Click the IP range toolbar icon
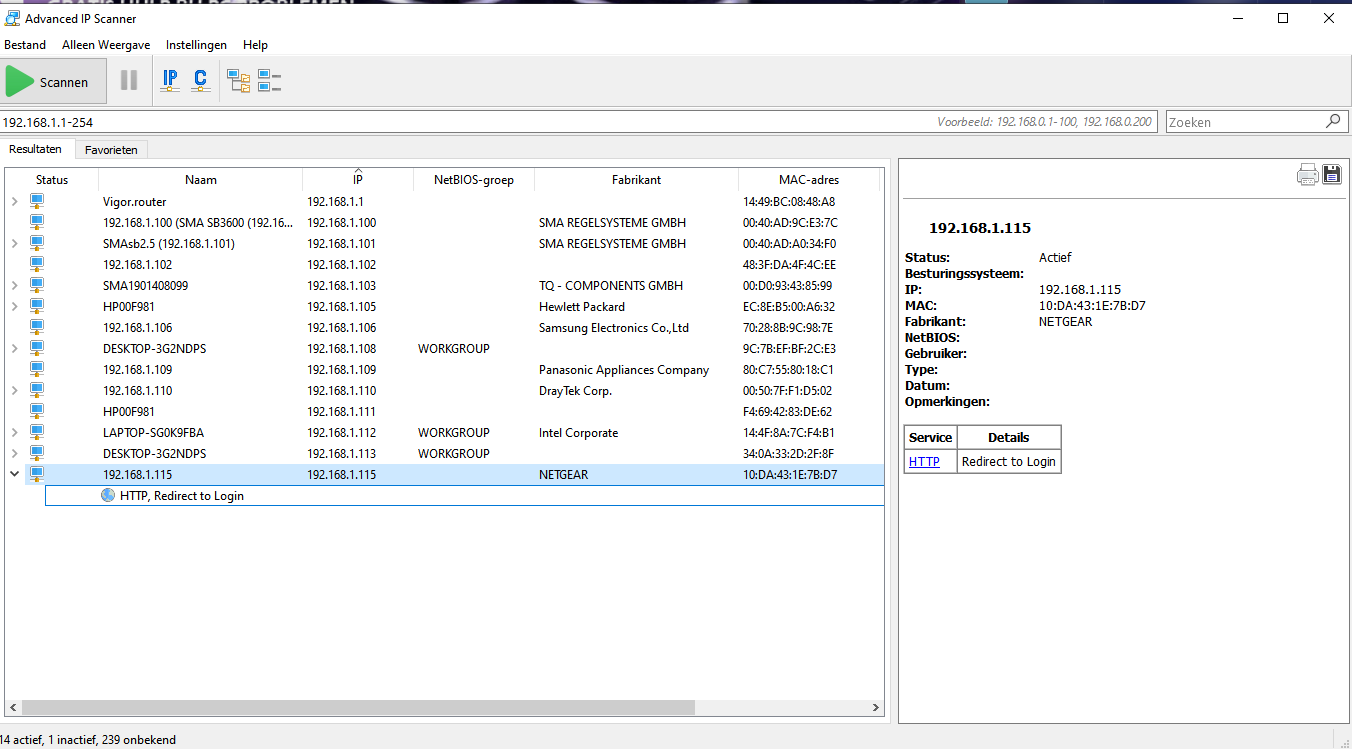This screenshot has height=749, width=1352. click(170, 81)
